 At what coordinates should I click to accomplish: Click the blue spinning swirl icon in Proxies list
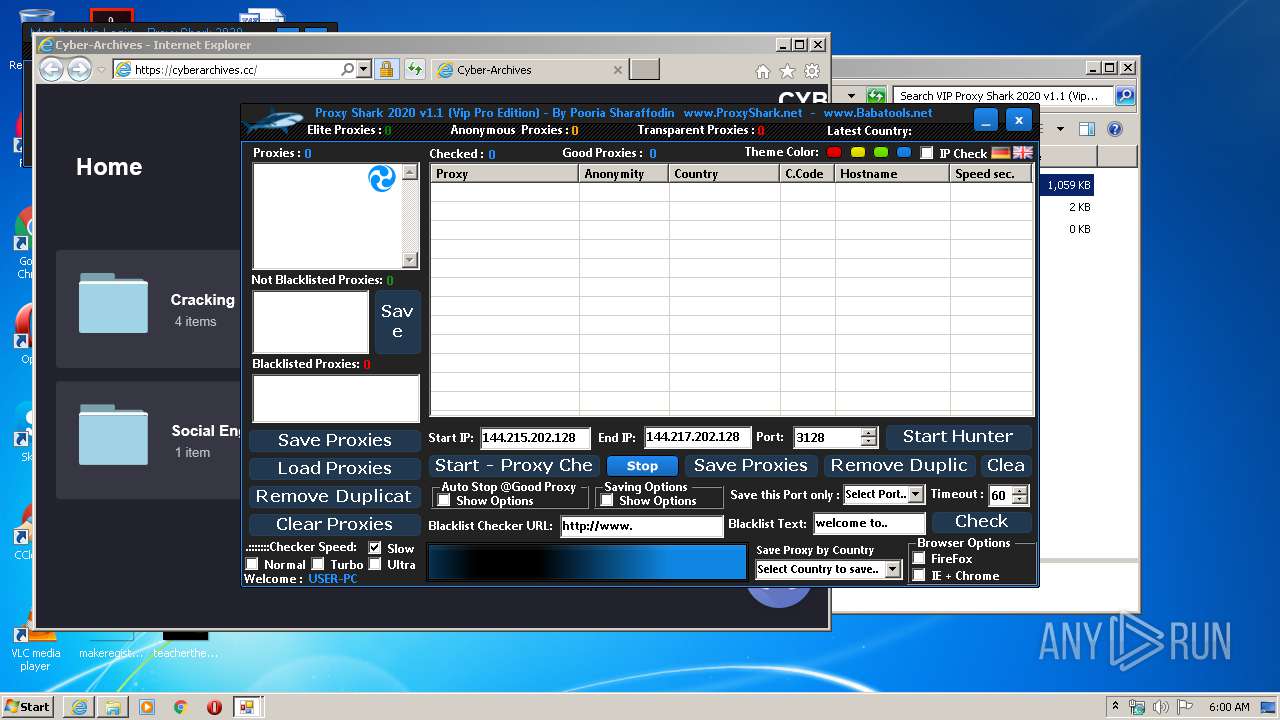pyautogui.click(x=382, y=179)
